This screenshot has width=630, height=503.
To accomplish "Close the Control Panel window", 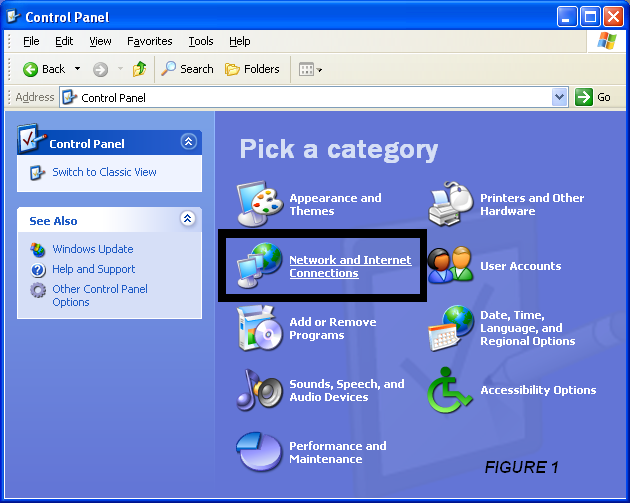I will pos(614,17).
